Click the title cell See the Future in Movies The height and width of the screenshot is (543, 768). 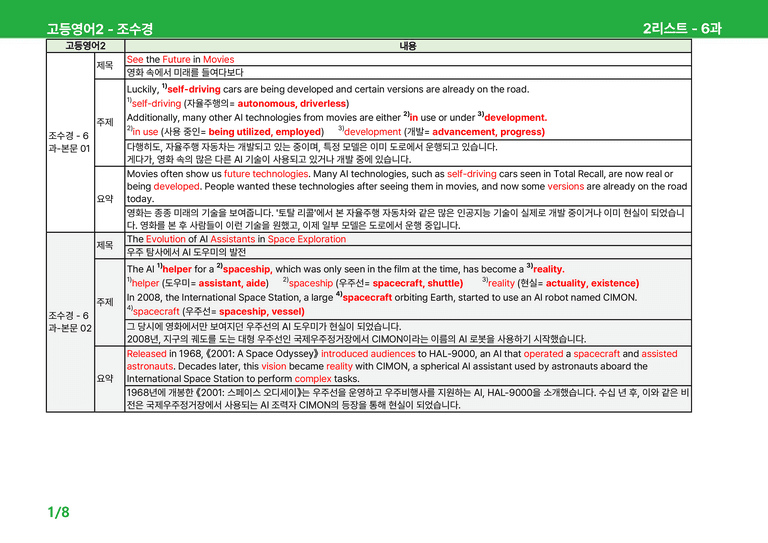(408, 59)
